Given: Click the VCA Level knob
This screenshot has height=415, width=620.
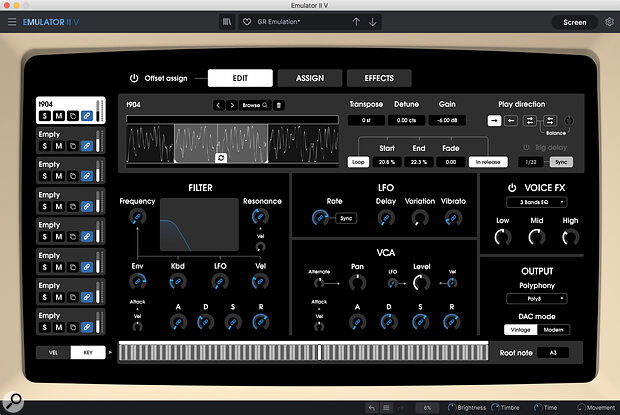Looking at the screenshot, I should point(422,283).
